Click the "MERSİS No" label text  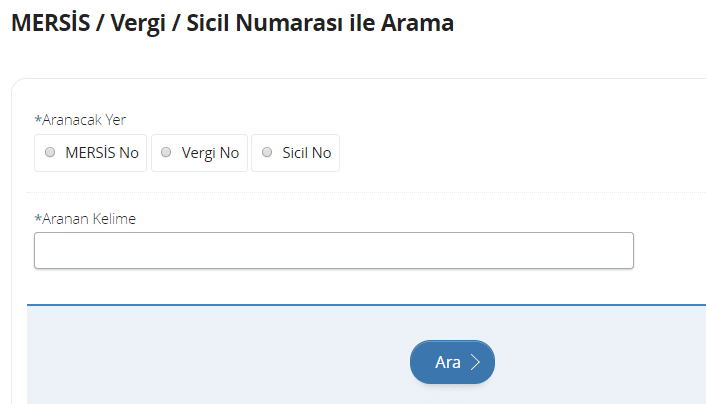102,153
